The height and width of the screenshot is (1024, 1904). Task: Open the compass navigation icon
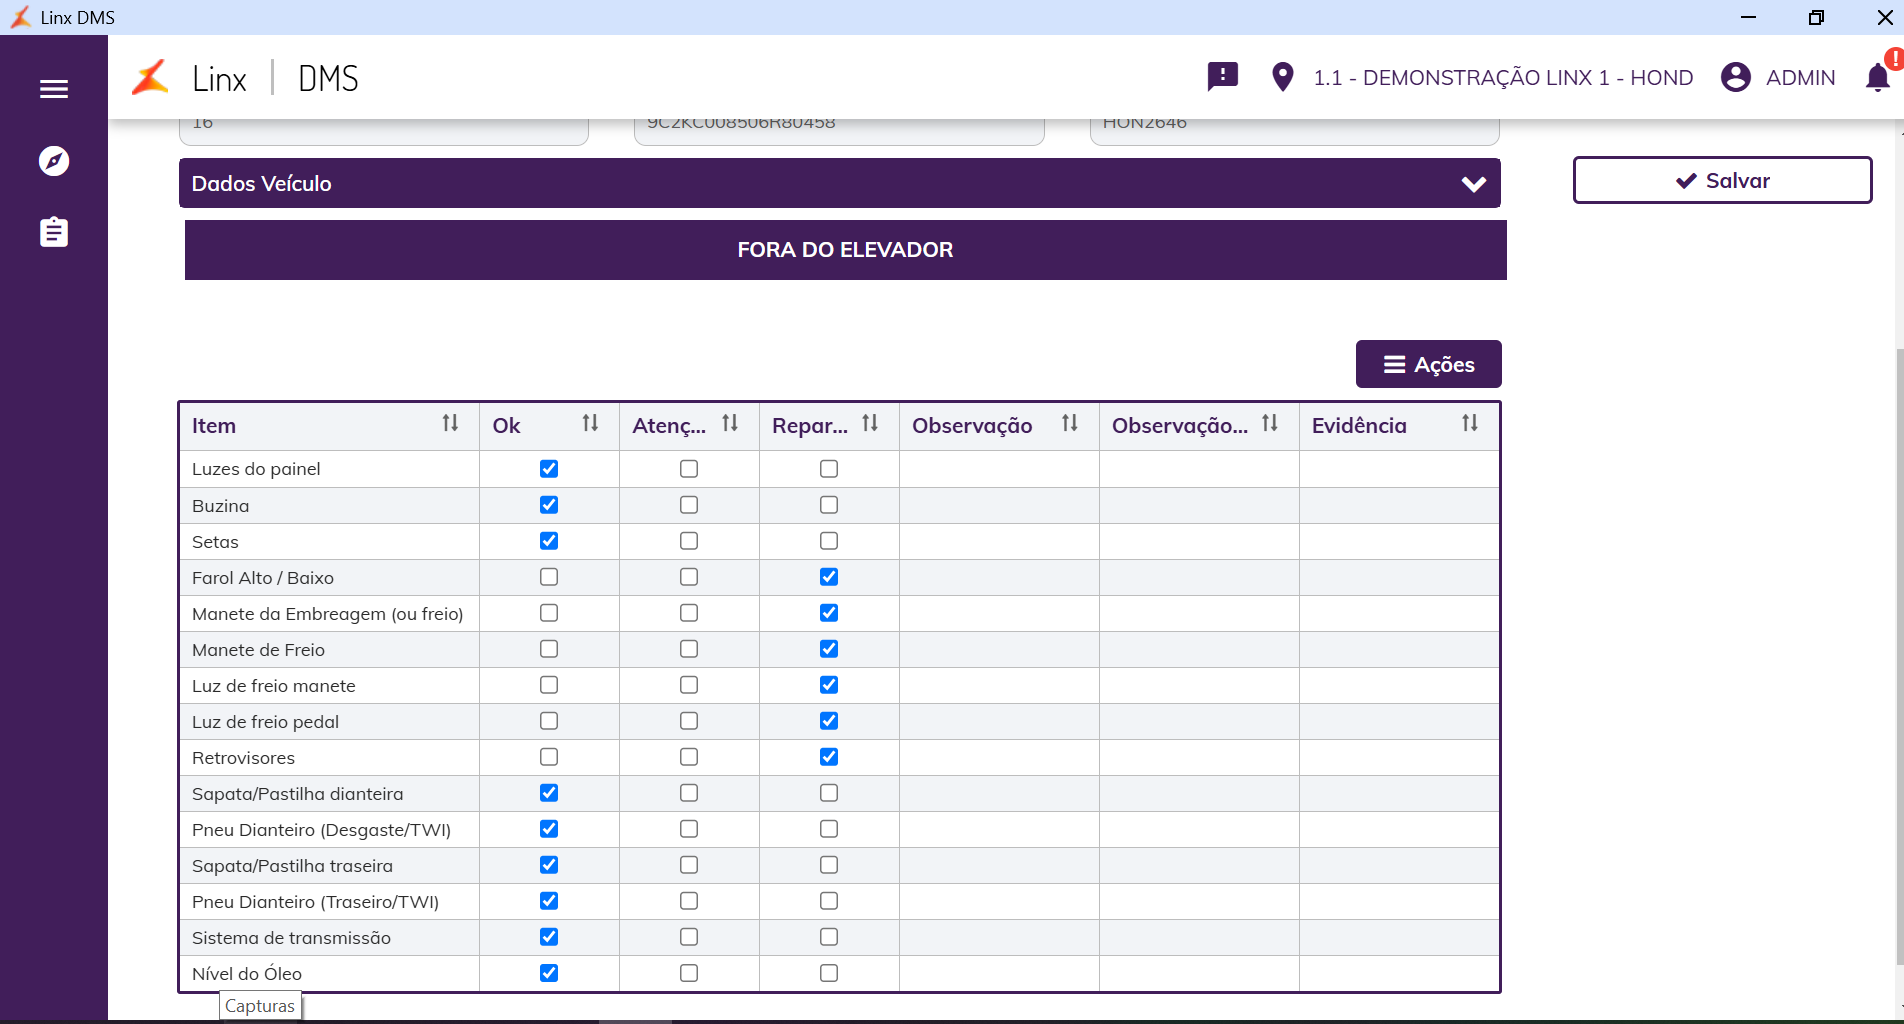(x=54, y=161)
